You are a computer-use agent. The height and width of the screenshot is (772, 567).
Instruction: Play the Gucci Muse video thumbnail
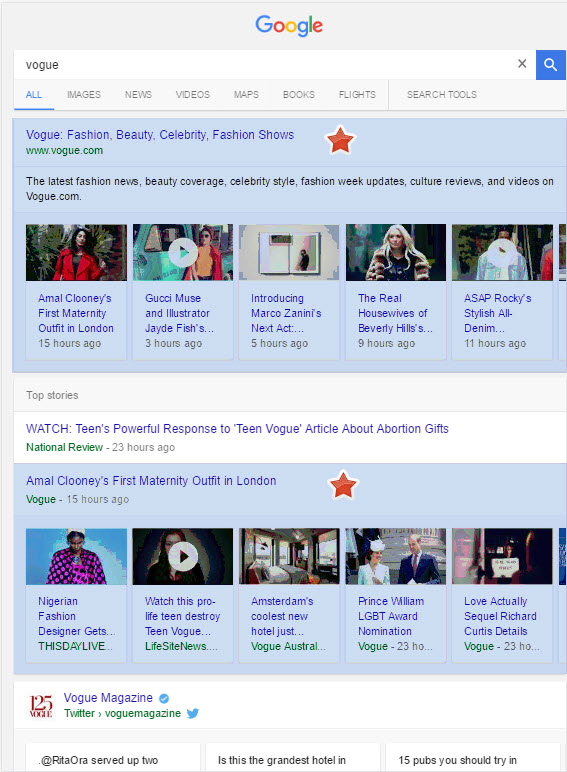click(183, 253)
